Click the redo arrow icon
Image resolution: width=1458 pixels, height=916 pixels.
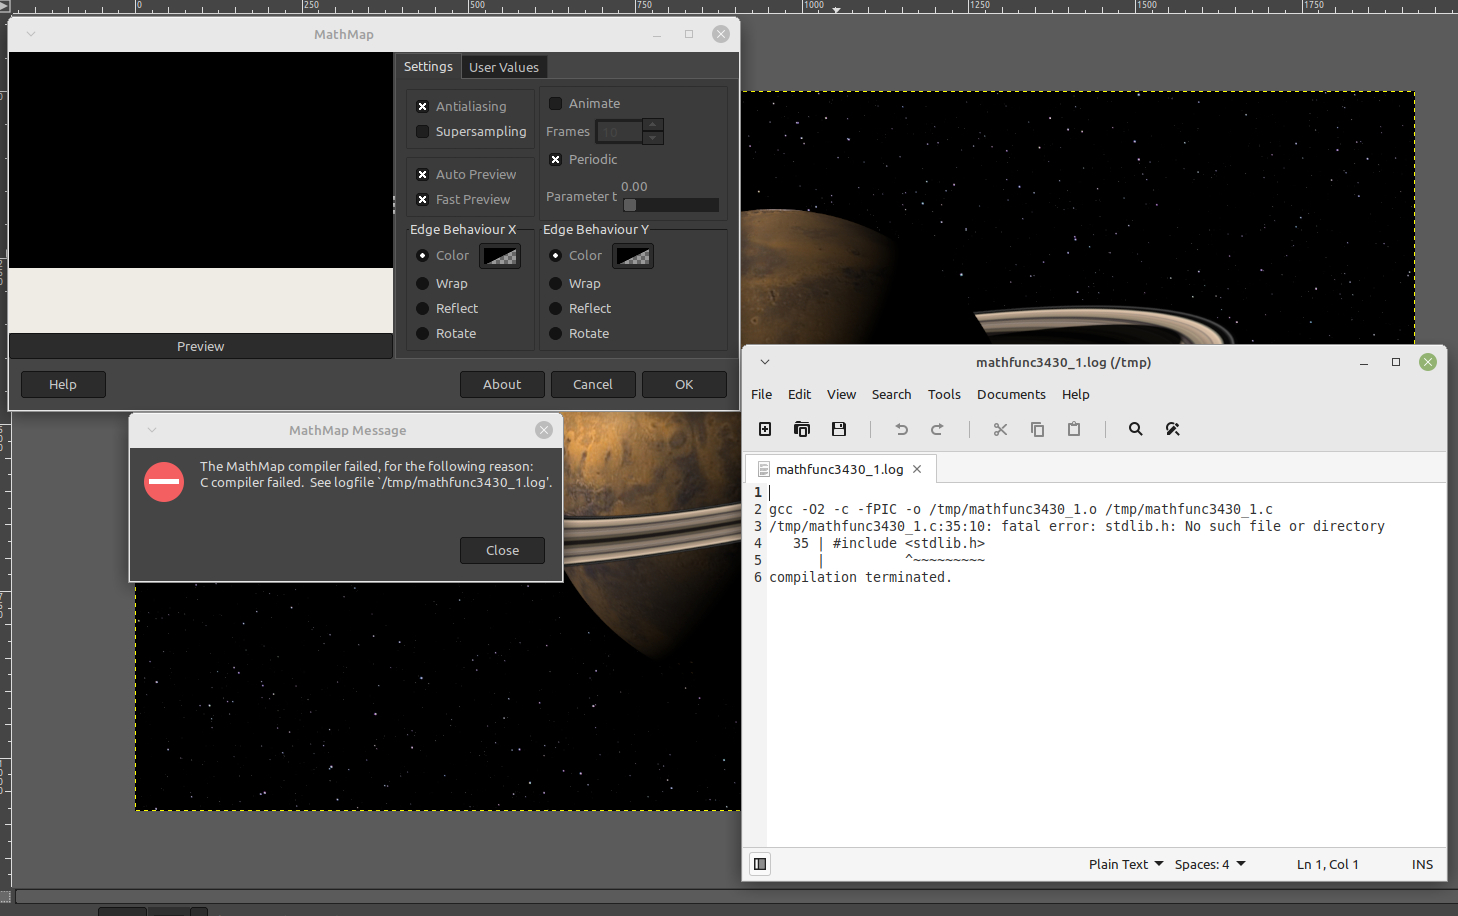point(937,429)
